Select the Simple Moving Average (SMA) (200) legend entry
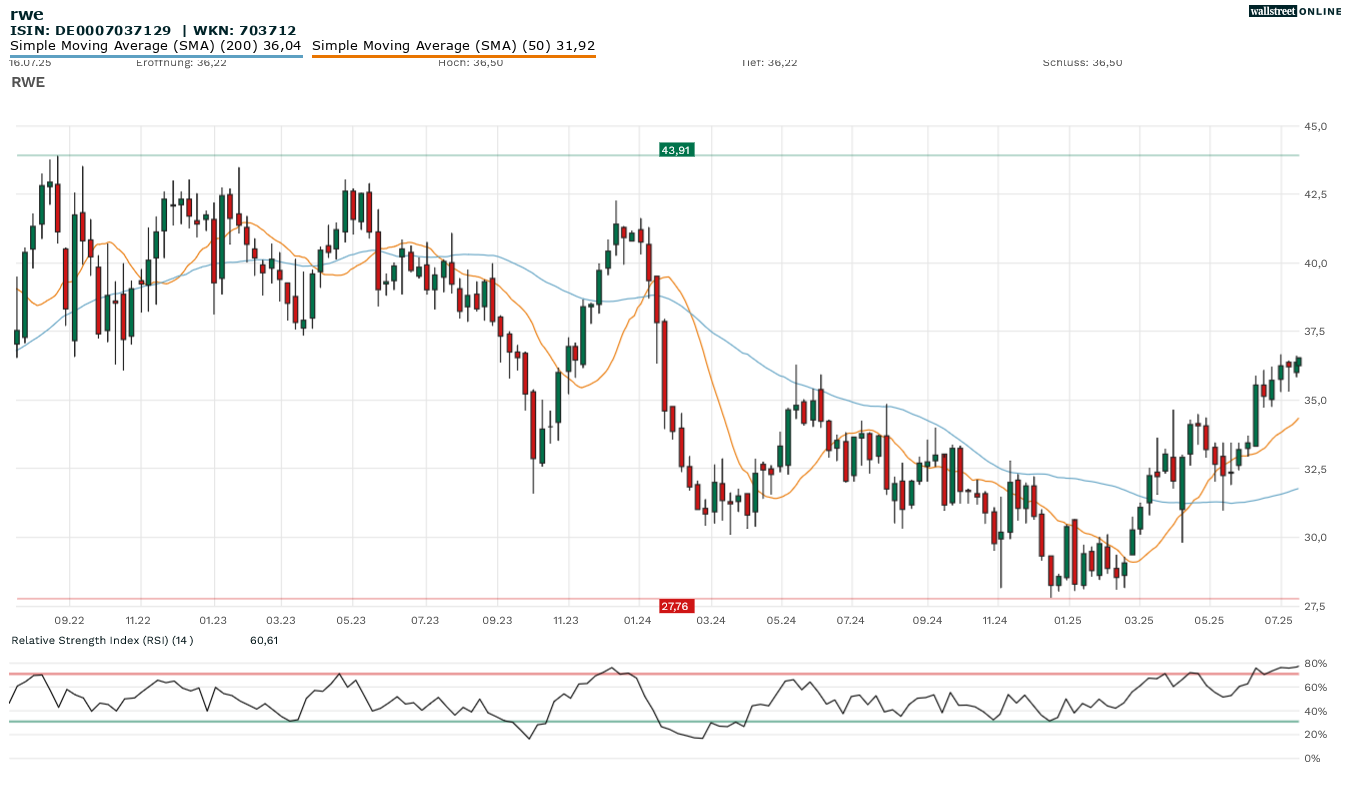 (x=156, y=46)
